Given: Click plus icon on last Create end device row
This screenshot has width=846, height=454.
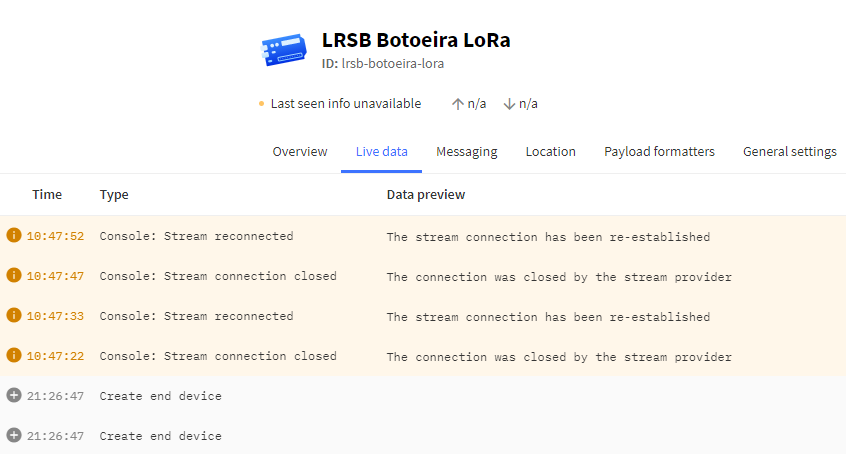Looking at the screenshot, I should [x=14, y=435].
